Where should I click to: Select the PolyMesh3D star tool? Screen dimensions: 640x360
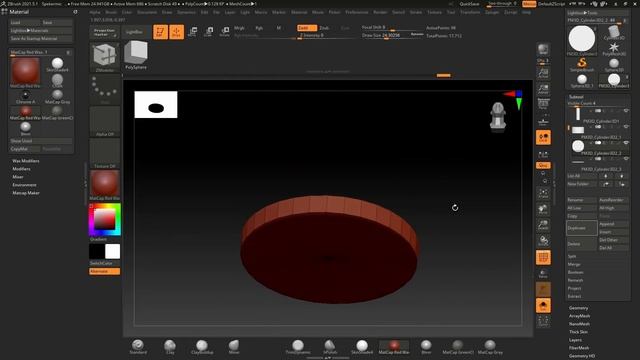coord(614,49)
